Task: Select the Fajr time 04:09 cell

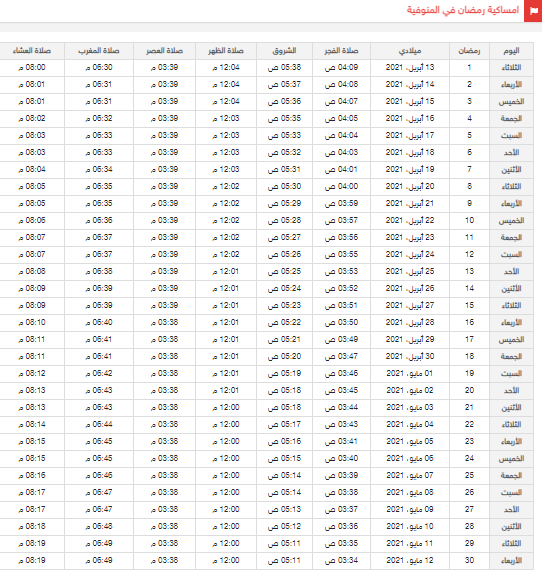Action: pos(341,68)
